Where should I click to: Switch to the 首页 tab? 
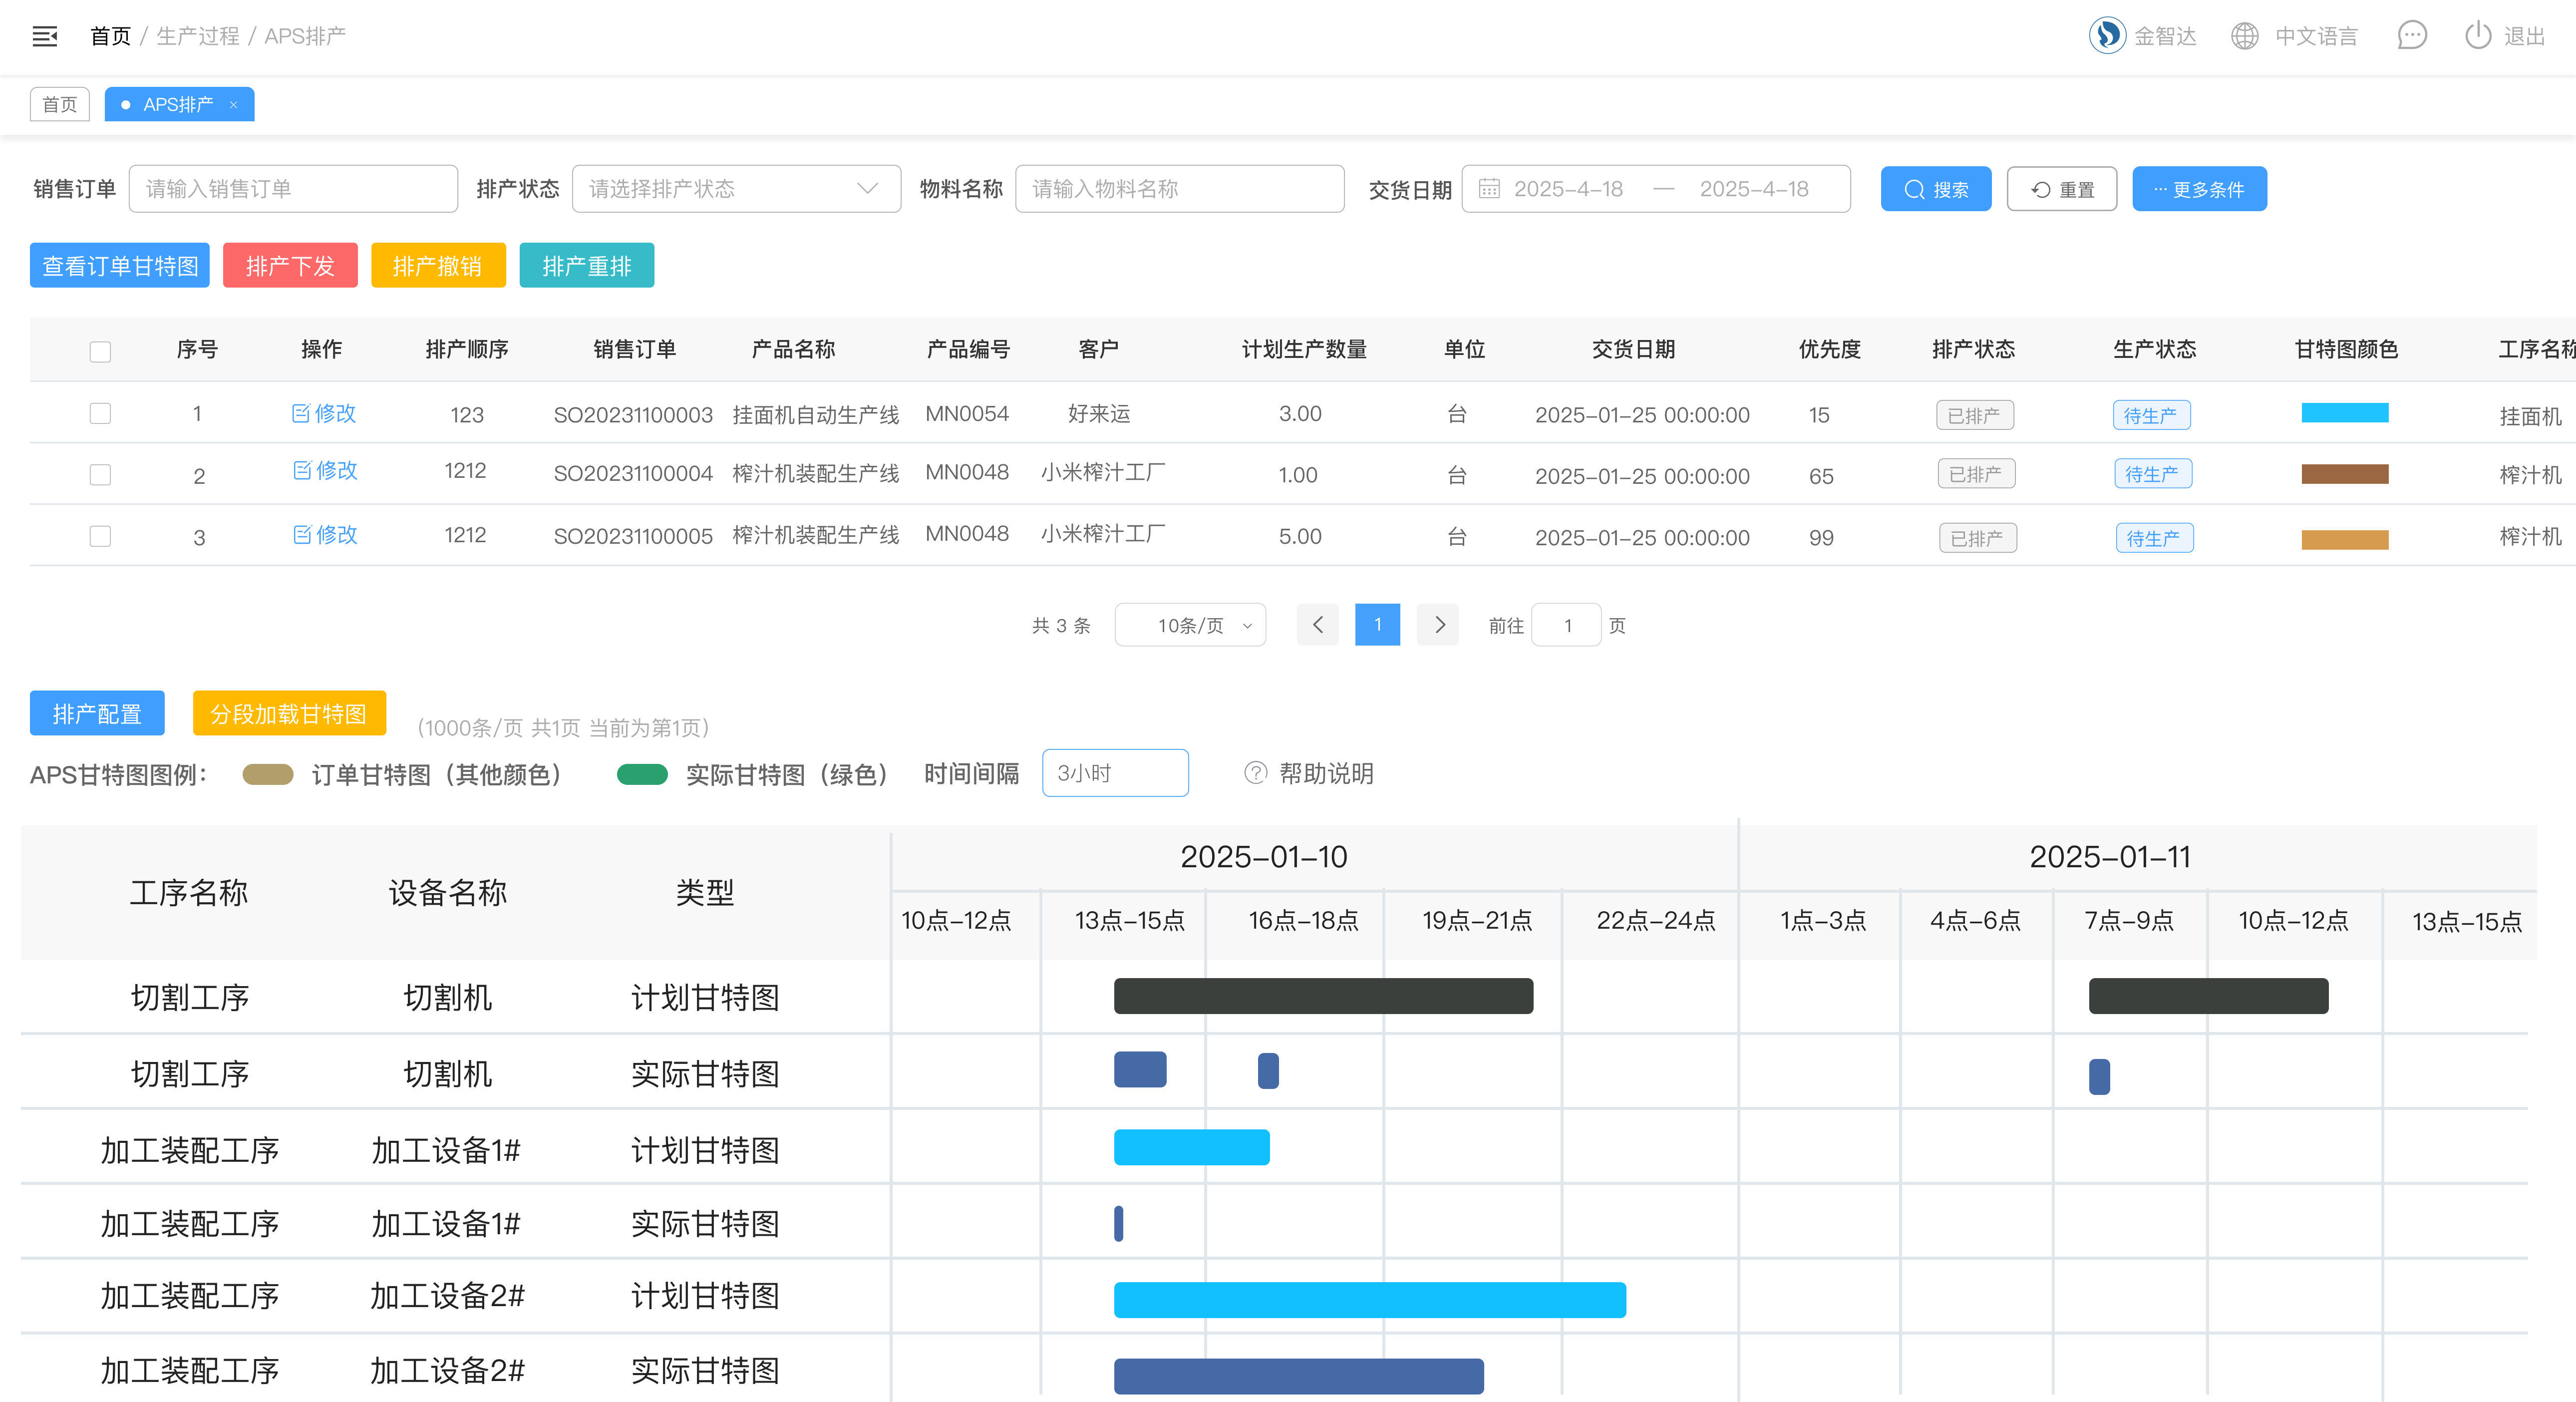point(60,105)
